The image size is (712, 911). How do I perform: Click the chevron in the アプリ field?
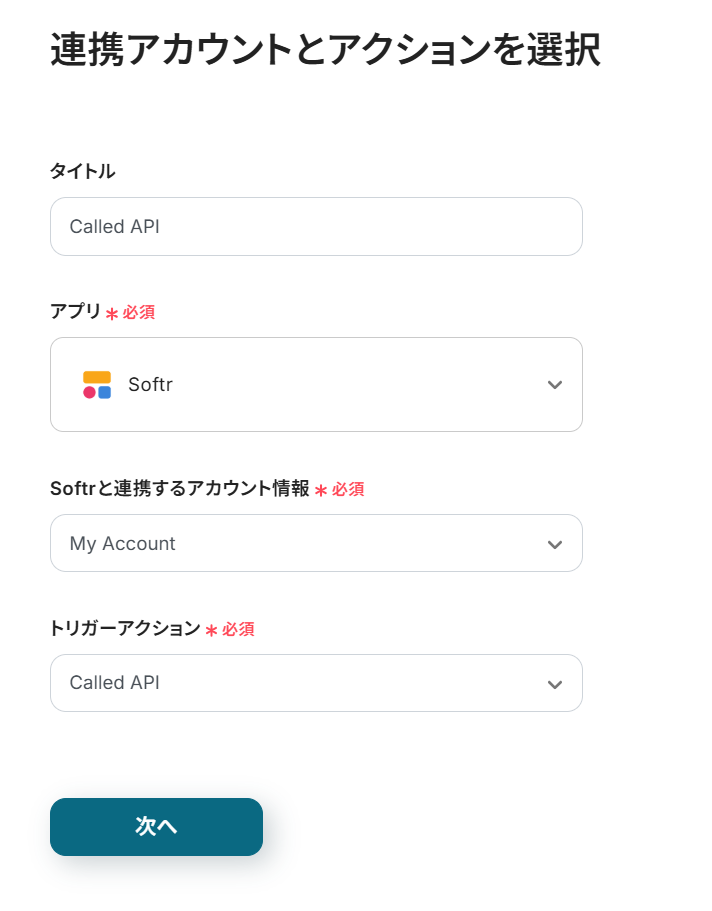(x=555, y=385)
